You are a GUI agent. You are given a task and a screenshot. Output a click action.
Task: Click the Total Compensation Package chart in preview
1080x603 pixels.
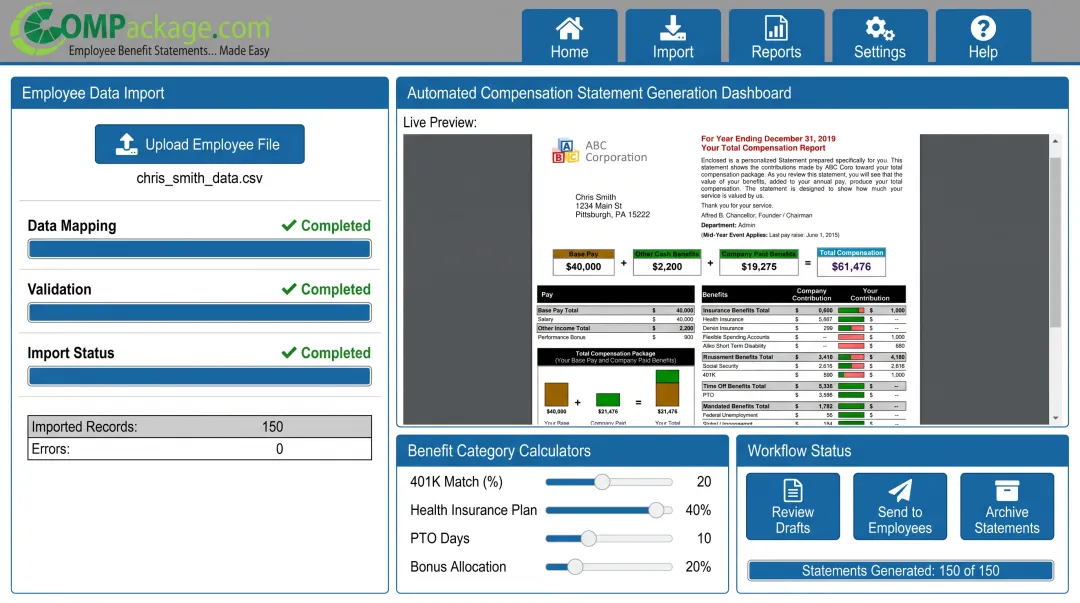616,386
